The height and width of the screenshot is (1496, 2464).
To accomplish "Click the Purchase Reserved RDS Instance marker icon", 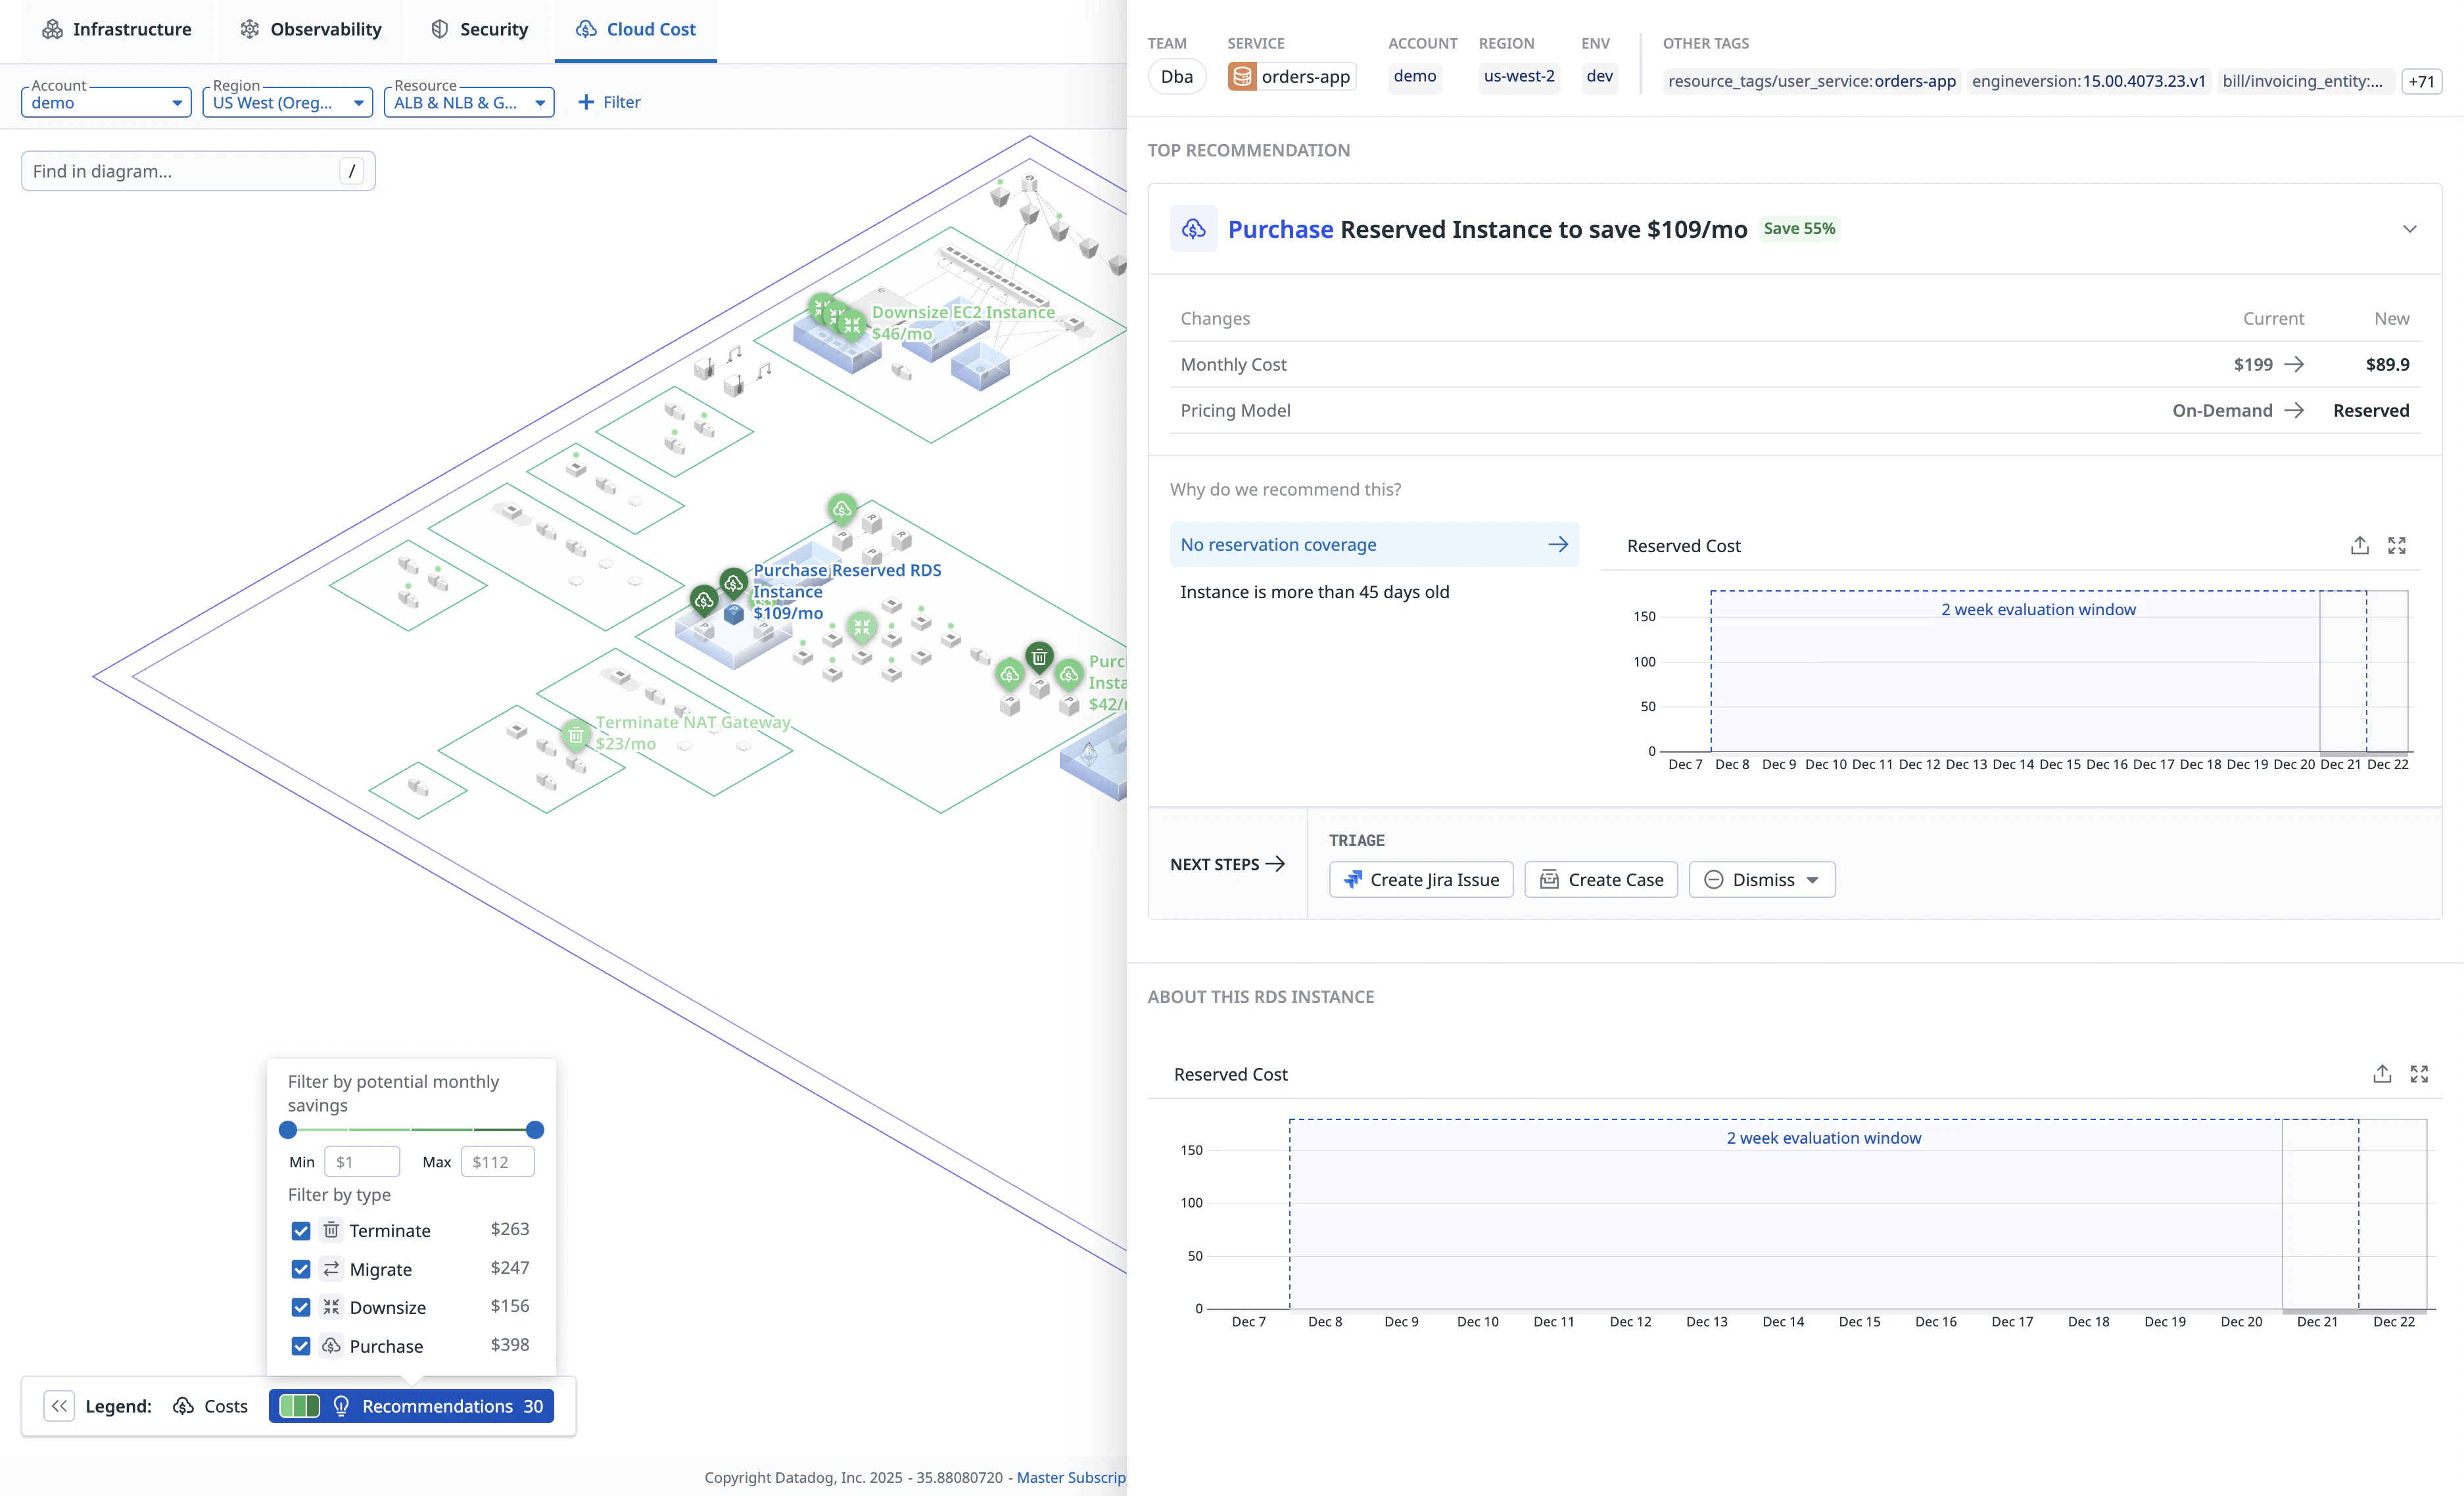I will (x=733, y=582).
